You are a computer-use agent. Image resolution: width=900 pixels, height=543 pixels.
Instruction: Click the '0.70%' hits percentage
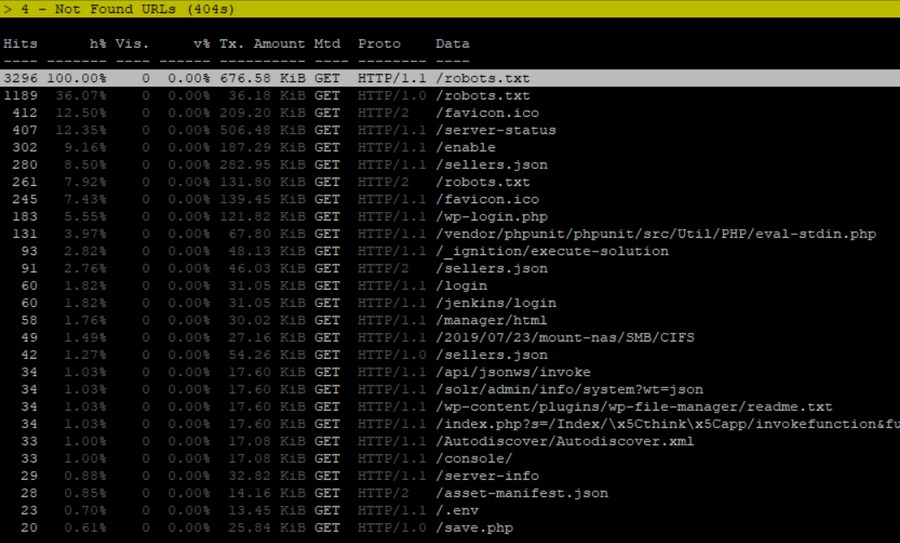tap(85, 510)
